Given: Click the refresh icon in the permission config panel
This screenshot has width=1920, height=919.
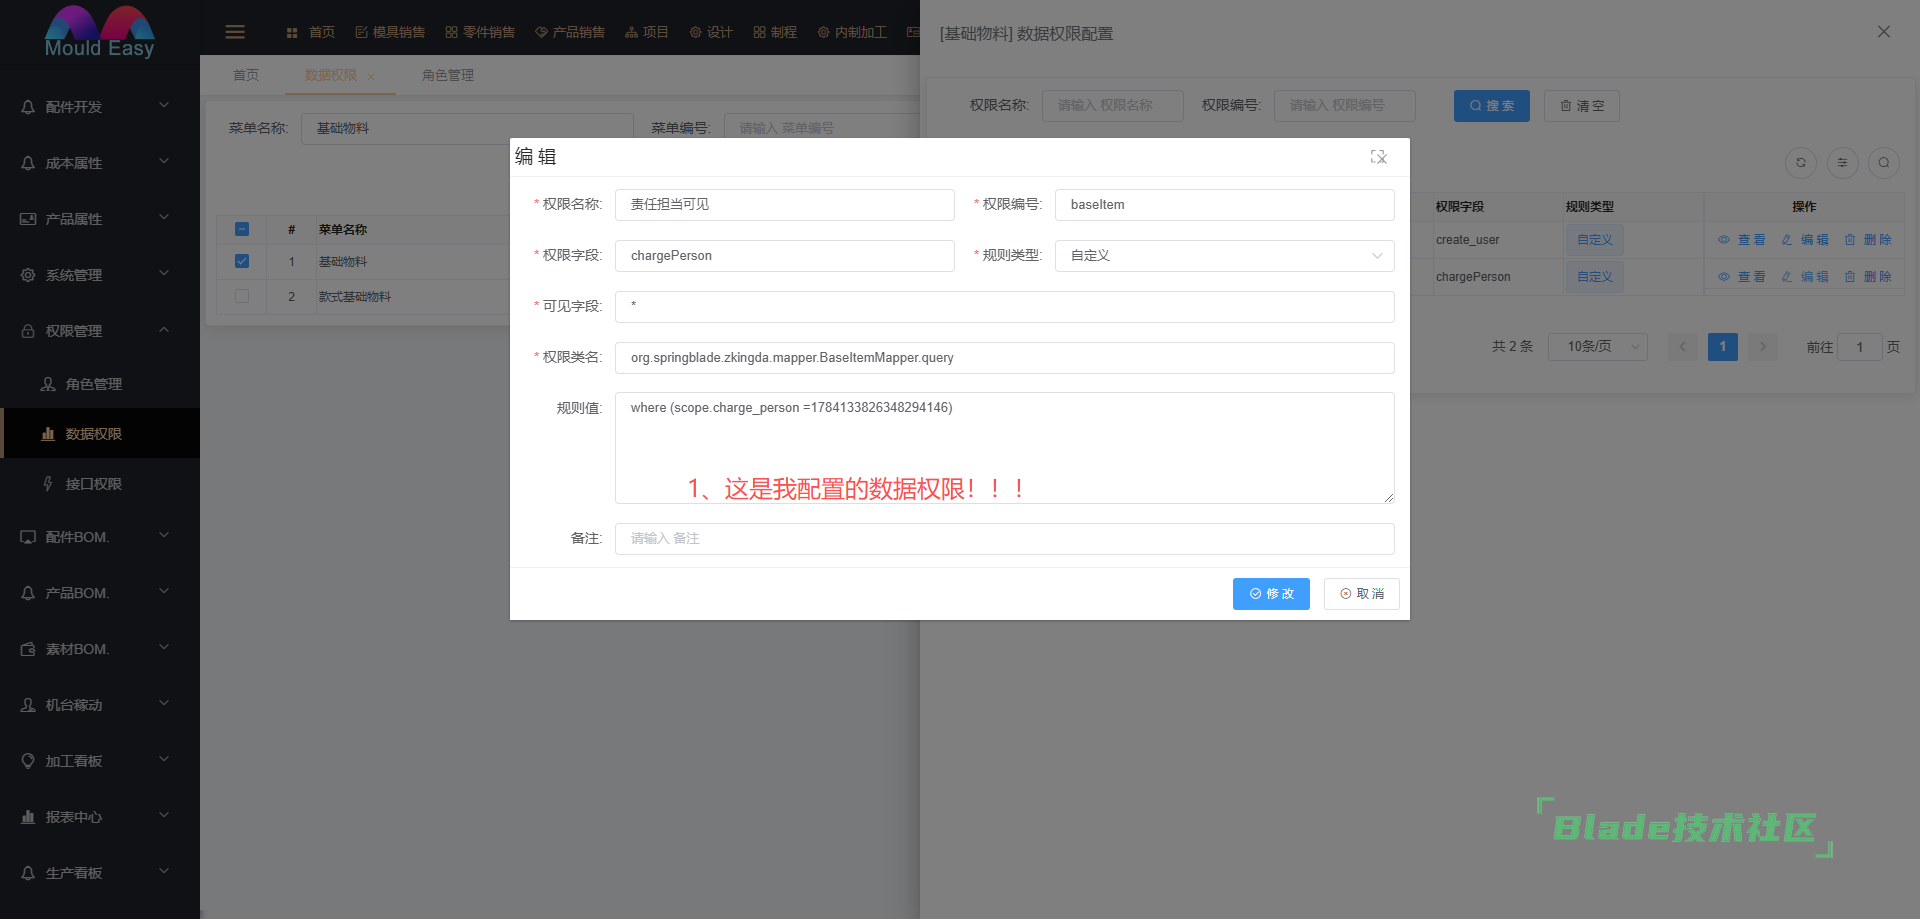Looking at the screenshot, I should click(1801, 162).
